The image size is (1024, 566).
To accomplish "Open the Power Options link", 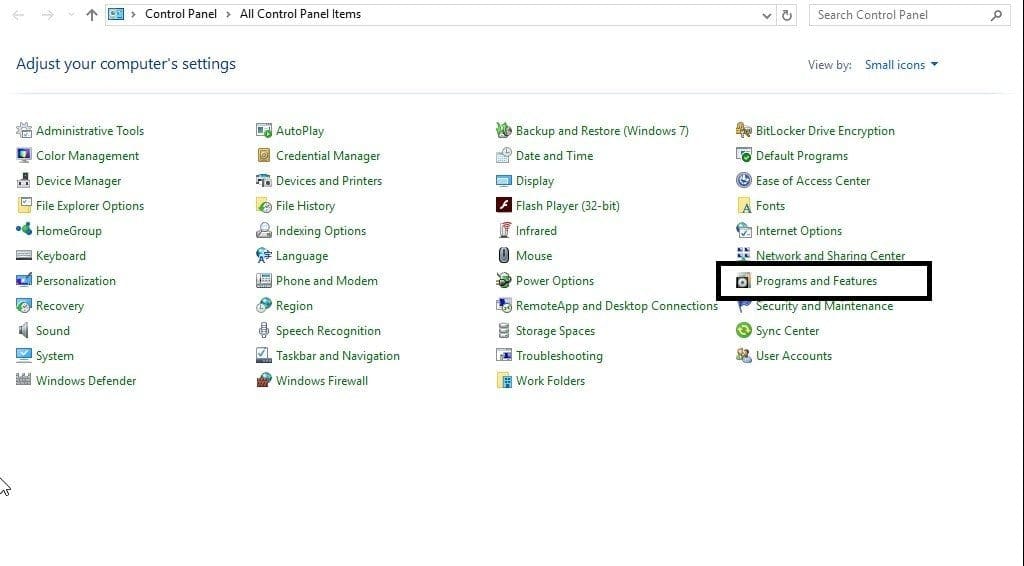I will [554, 281].
